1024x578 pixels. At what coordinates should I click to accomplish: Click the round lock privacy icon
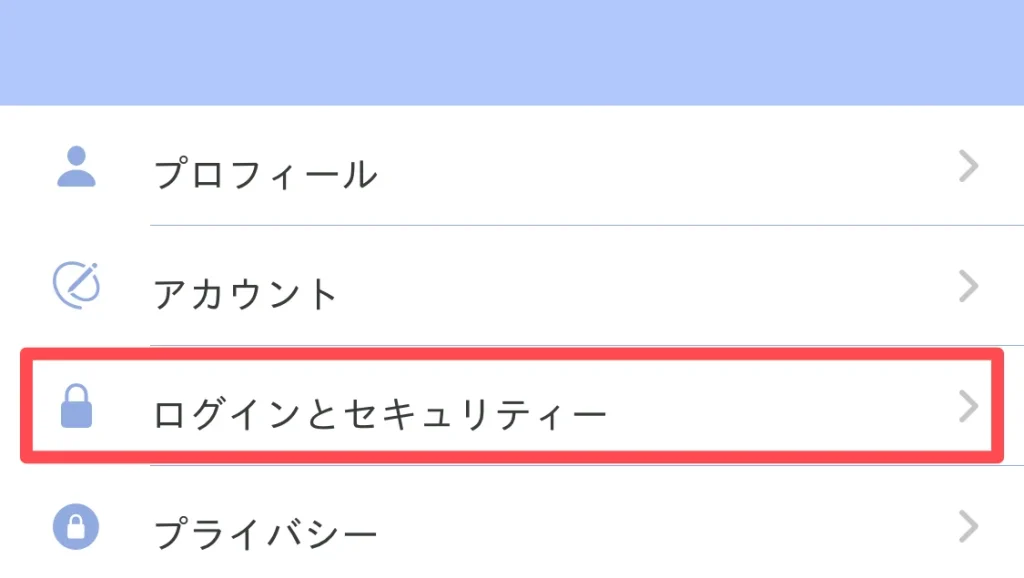tap(76, 526)
